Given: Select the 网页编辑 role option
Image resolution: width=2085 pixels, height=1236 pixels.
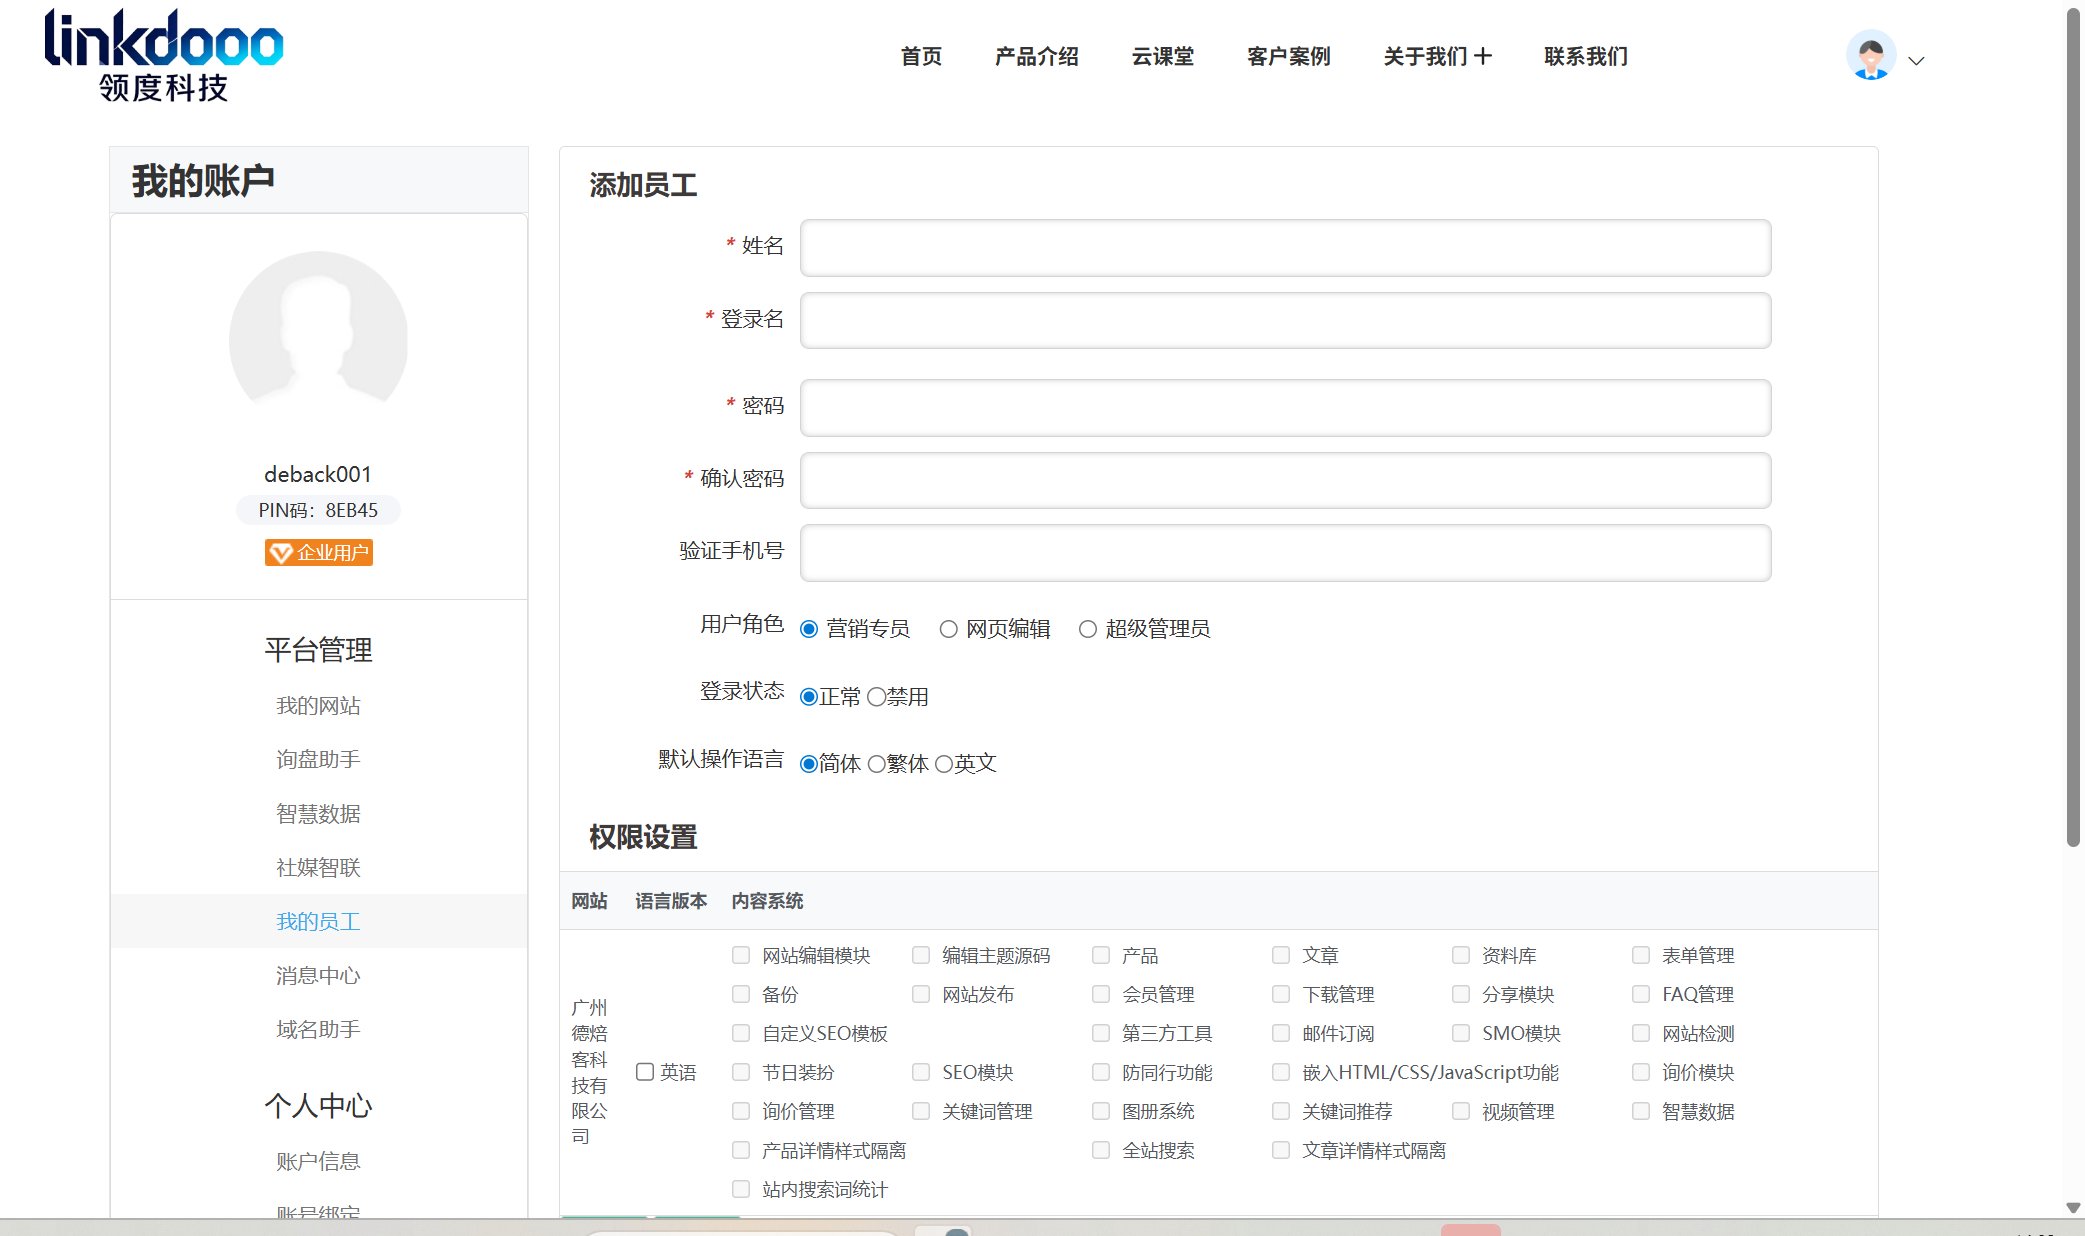Looking at the screenshot, I should [x=949, y=629].
